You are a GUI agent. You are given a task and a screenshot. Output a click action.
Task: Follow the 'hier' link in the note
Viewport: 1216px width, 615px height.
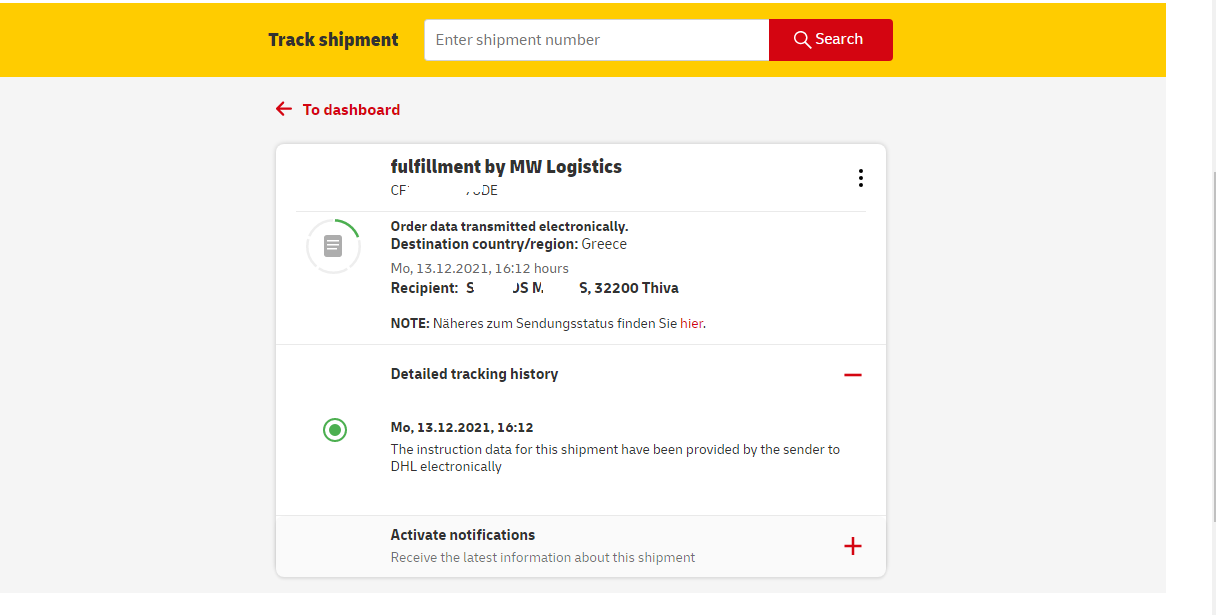691,324
